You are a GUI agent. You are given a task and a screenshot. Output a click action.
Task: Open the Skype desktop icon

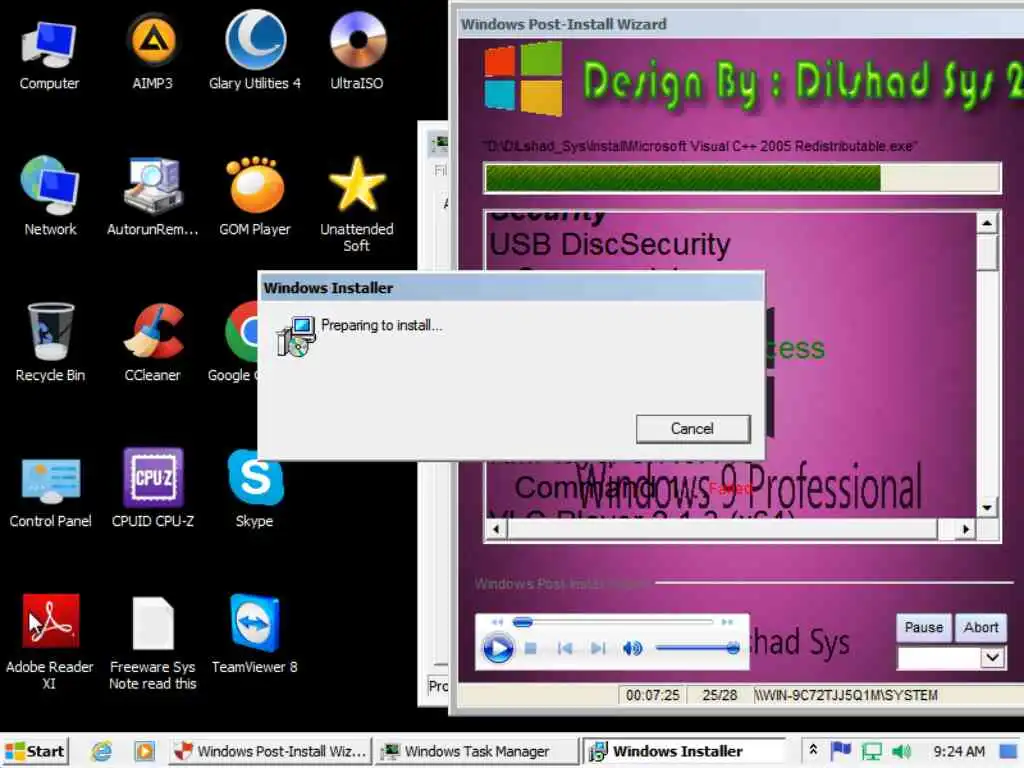coord(255,488)
